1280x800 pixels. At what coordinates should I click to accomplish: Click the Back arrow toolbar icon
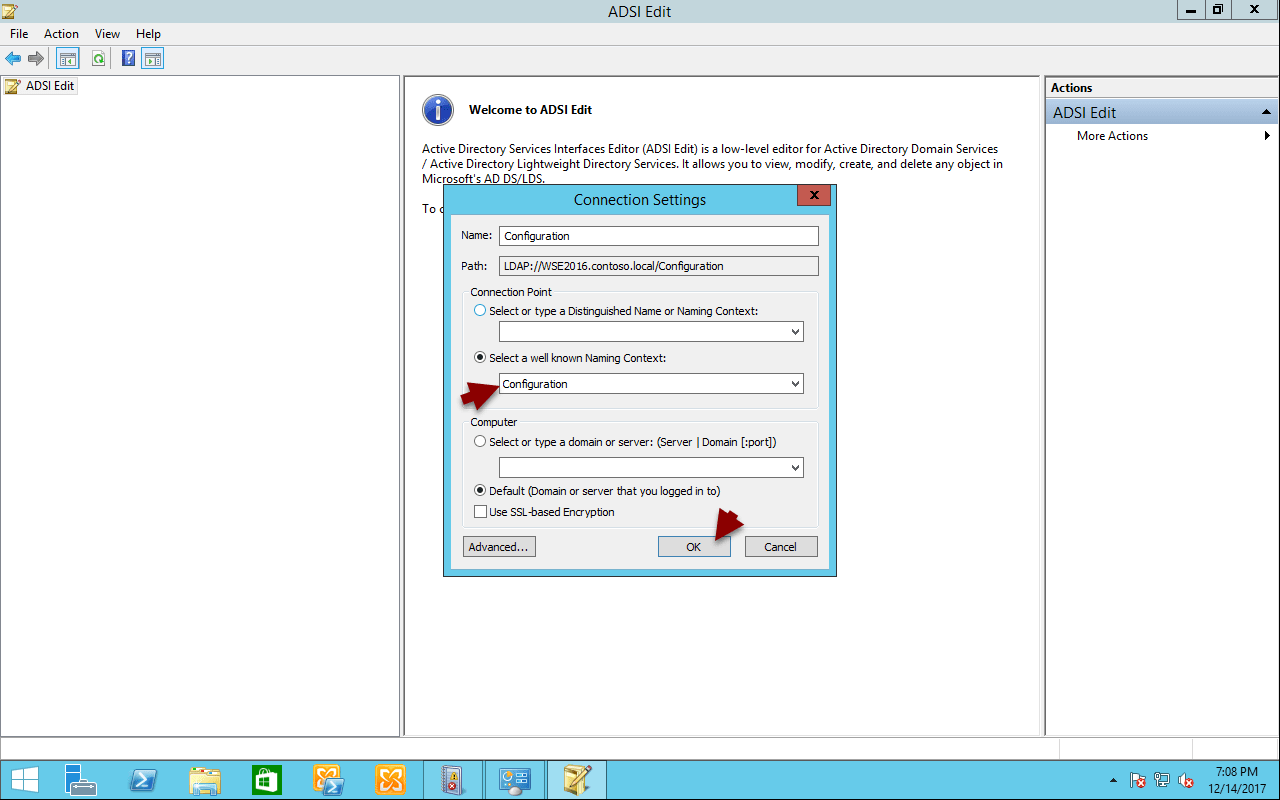pos(13,59)
